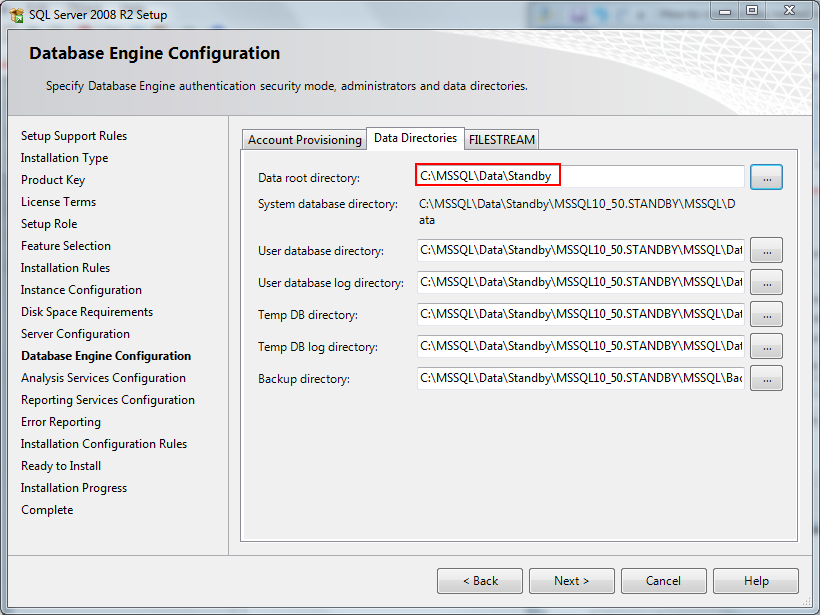Click the SQL Server Setup title bar icon

click(x=16, y=15)
